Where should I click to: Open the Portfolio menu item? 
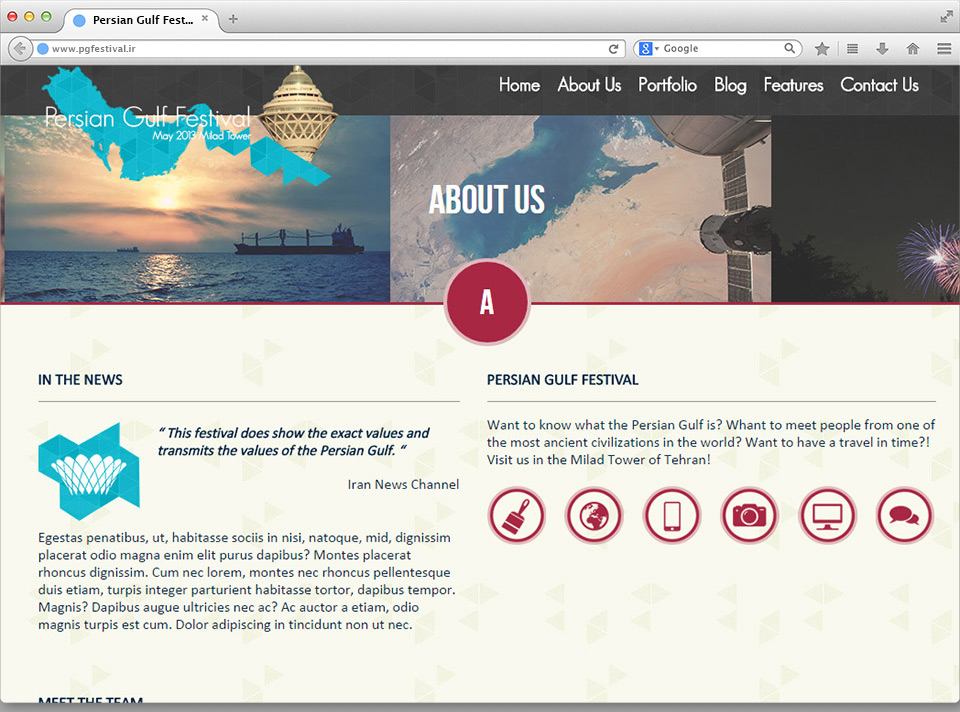pyautogui.click(x=667, y=84)
